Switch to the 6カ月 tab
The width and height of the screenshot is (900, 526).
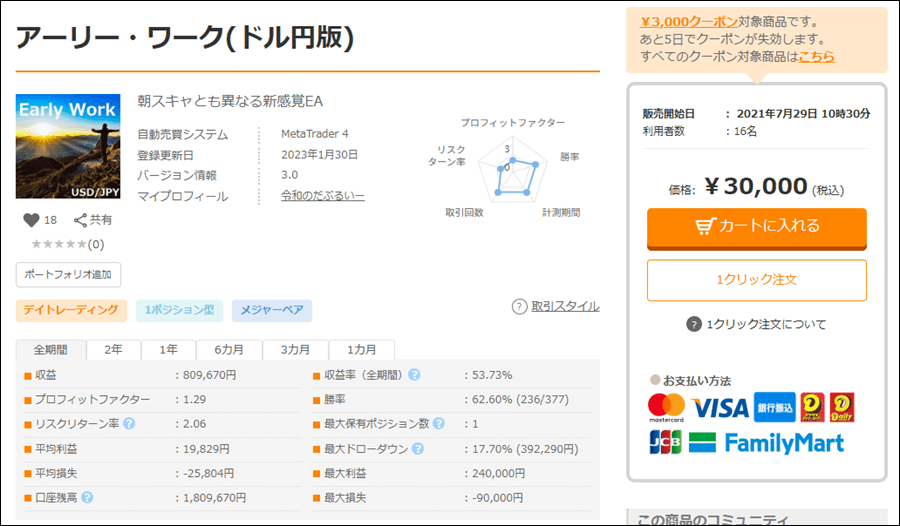(x=229, y=350)
